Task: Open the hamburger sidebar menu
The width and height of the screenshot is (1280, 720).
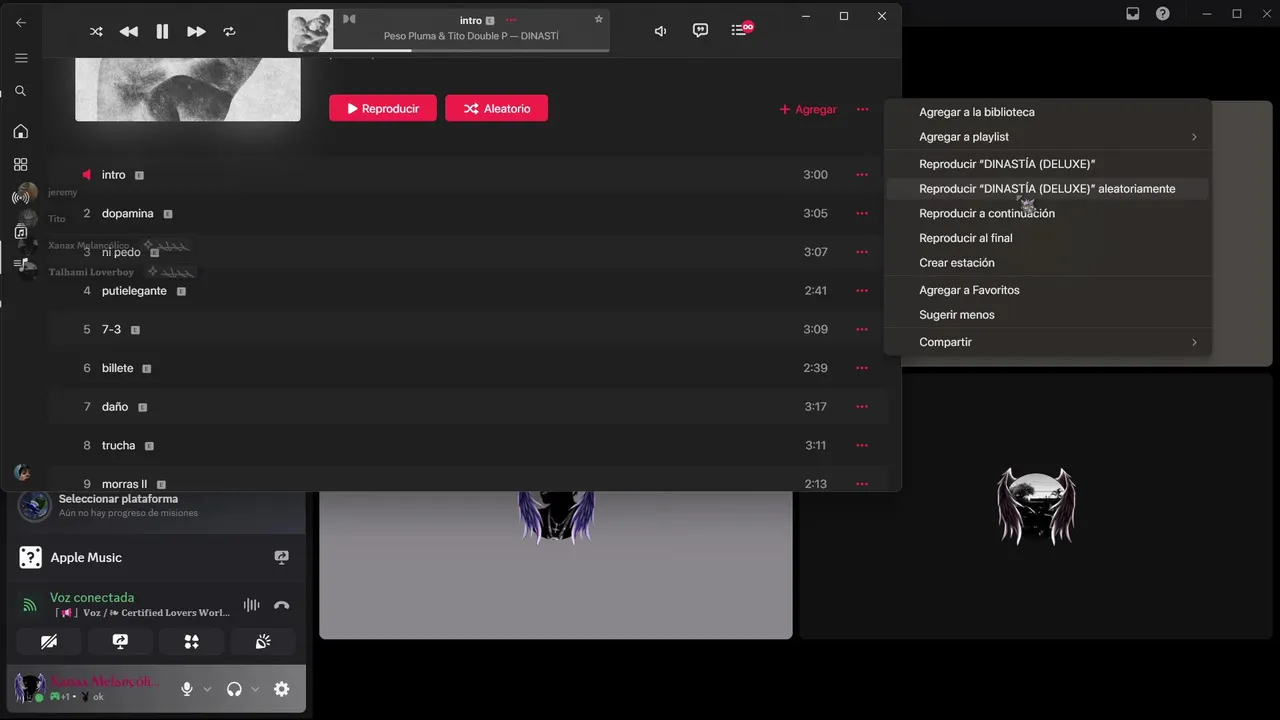Action: point(21,58)
